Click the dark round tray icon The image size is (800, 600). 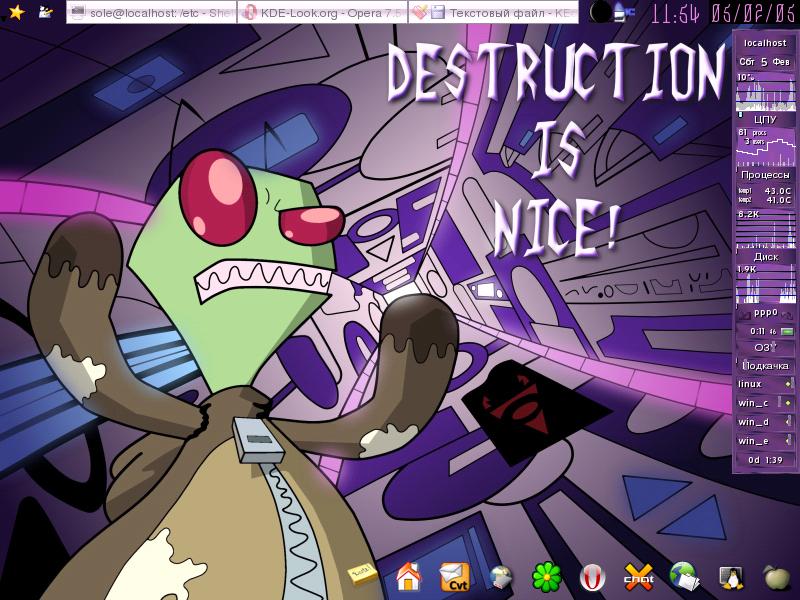(600, 12)
